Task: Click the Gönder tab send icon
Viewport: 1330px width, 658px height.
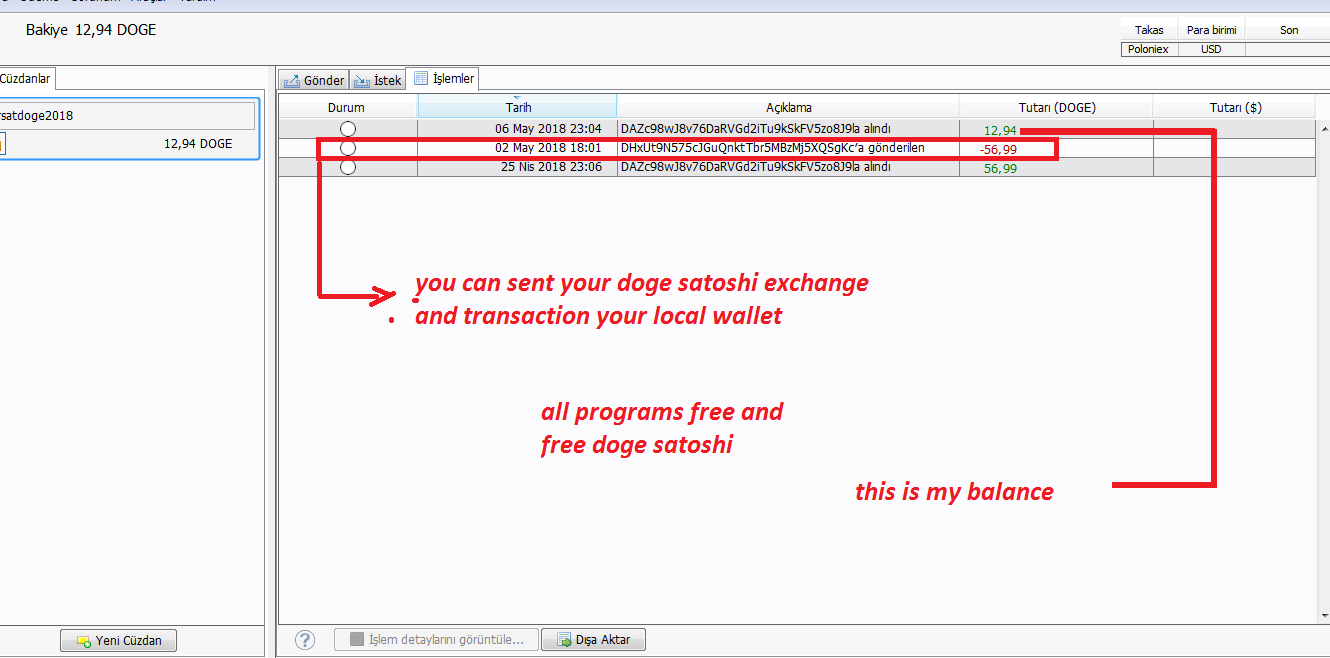Action: [292, 81]
